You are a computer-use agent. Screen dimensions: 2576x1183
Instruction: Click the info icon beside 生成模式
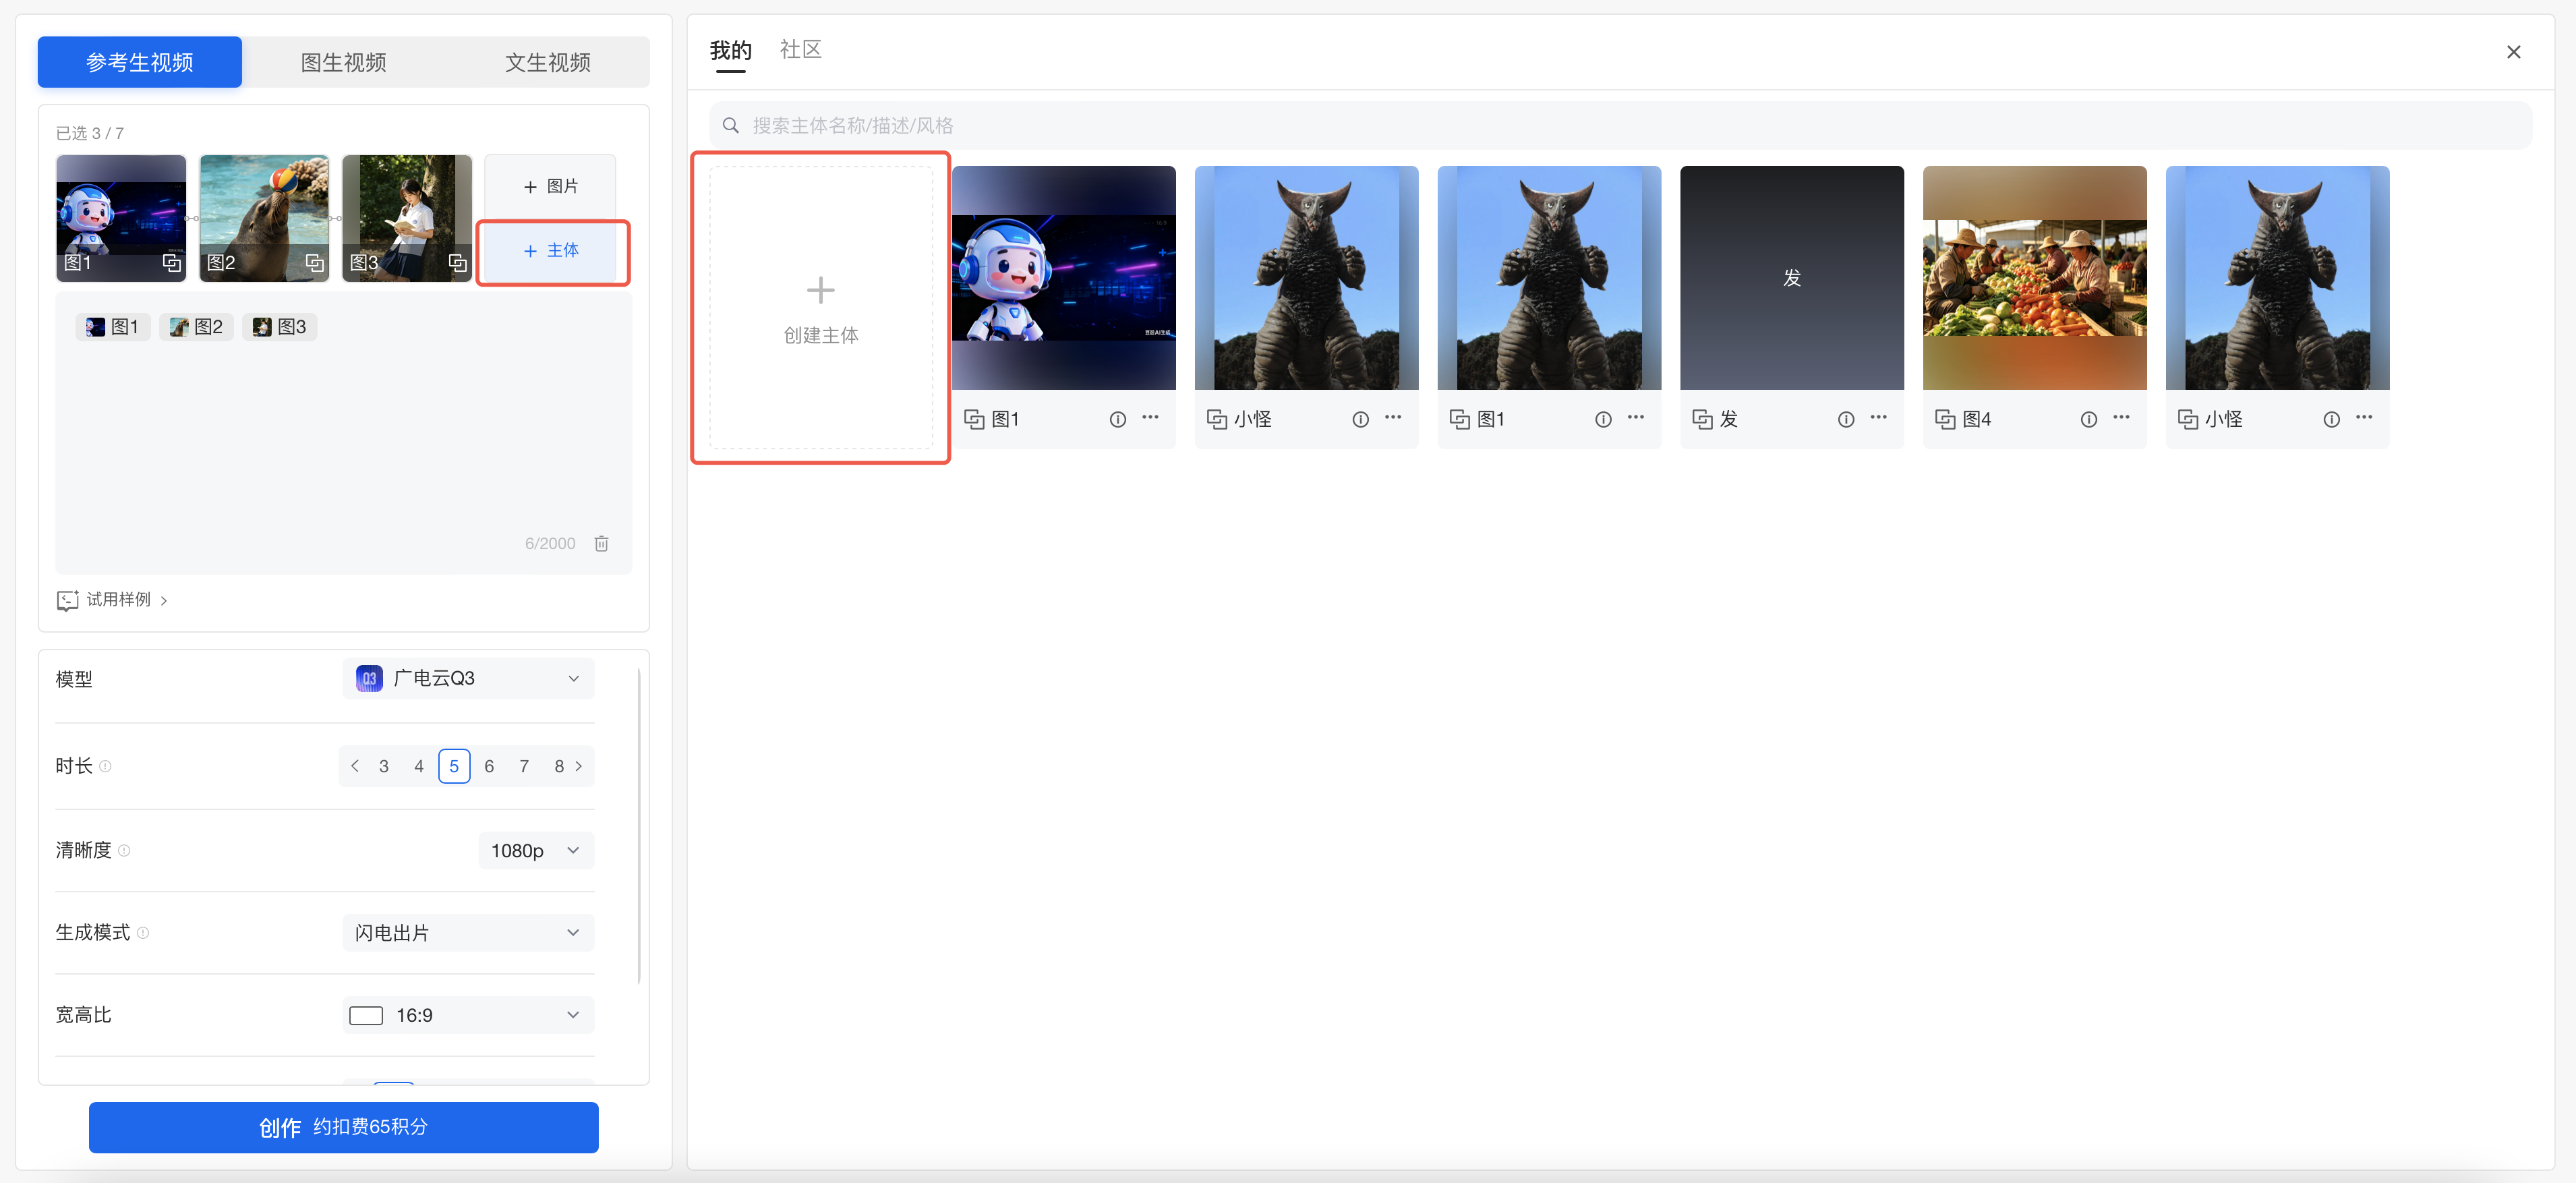(x=143, y=932)
